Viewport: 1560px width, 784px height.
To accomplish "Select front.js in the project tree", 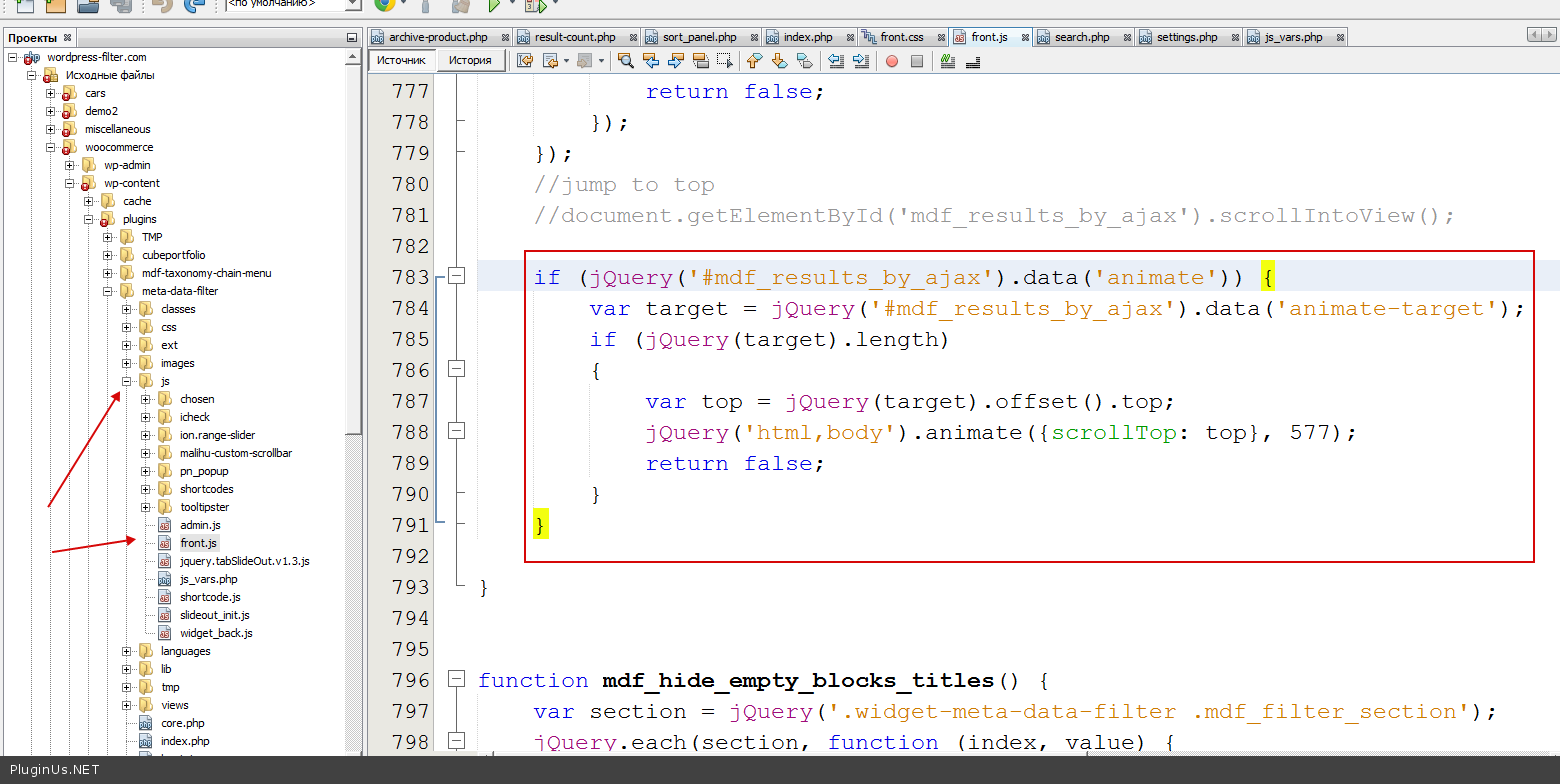I will coord(198,543).
